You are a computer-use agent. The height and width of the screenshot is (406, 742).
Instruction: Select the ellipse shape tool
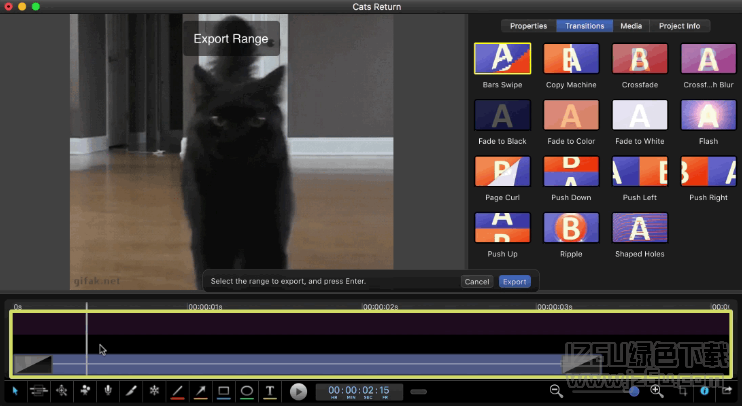click(247, 392)
